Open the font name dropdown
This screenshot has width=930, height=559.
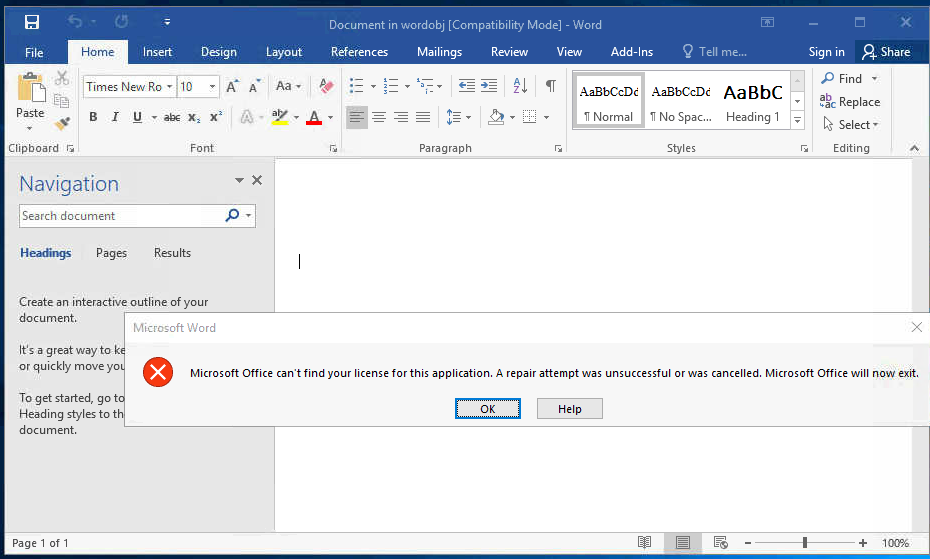click(170, 87)
